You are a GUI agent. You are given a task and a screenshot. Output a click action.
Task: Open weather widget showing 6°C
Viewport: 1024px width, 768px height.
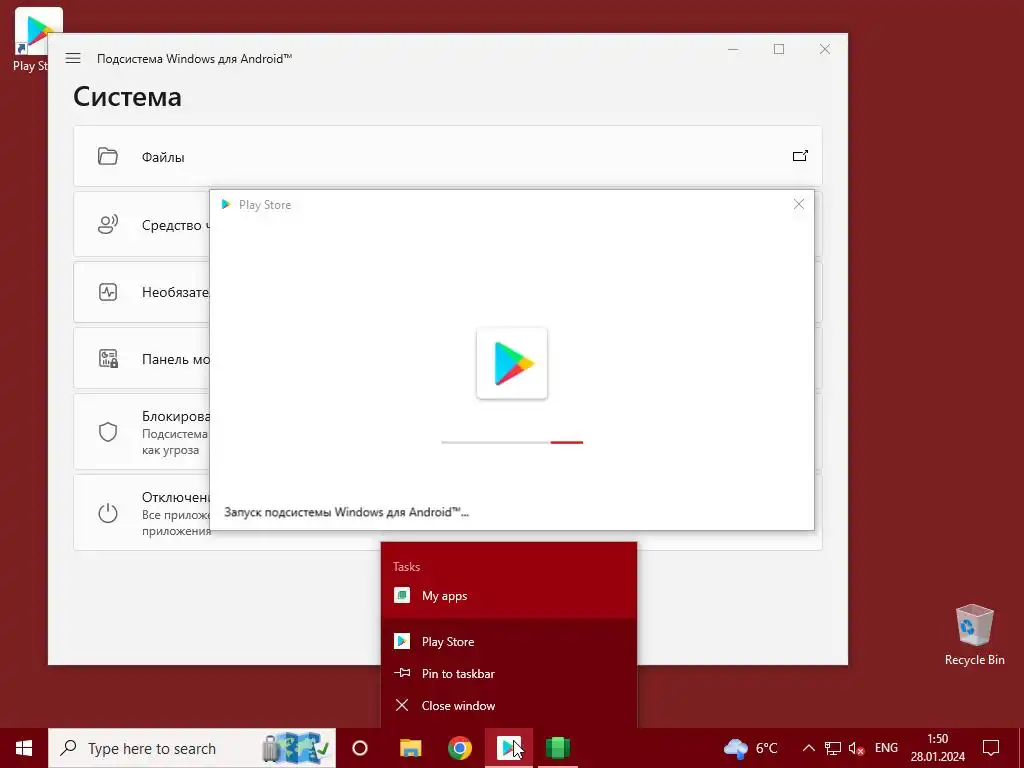point(751,748)
